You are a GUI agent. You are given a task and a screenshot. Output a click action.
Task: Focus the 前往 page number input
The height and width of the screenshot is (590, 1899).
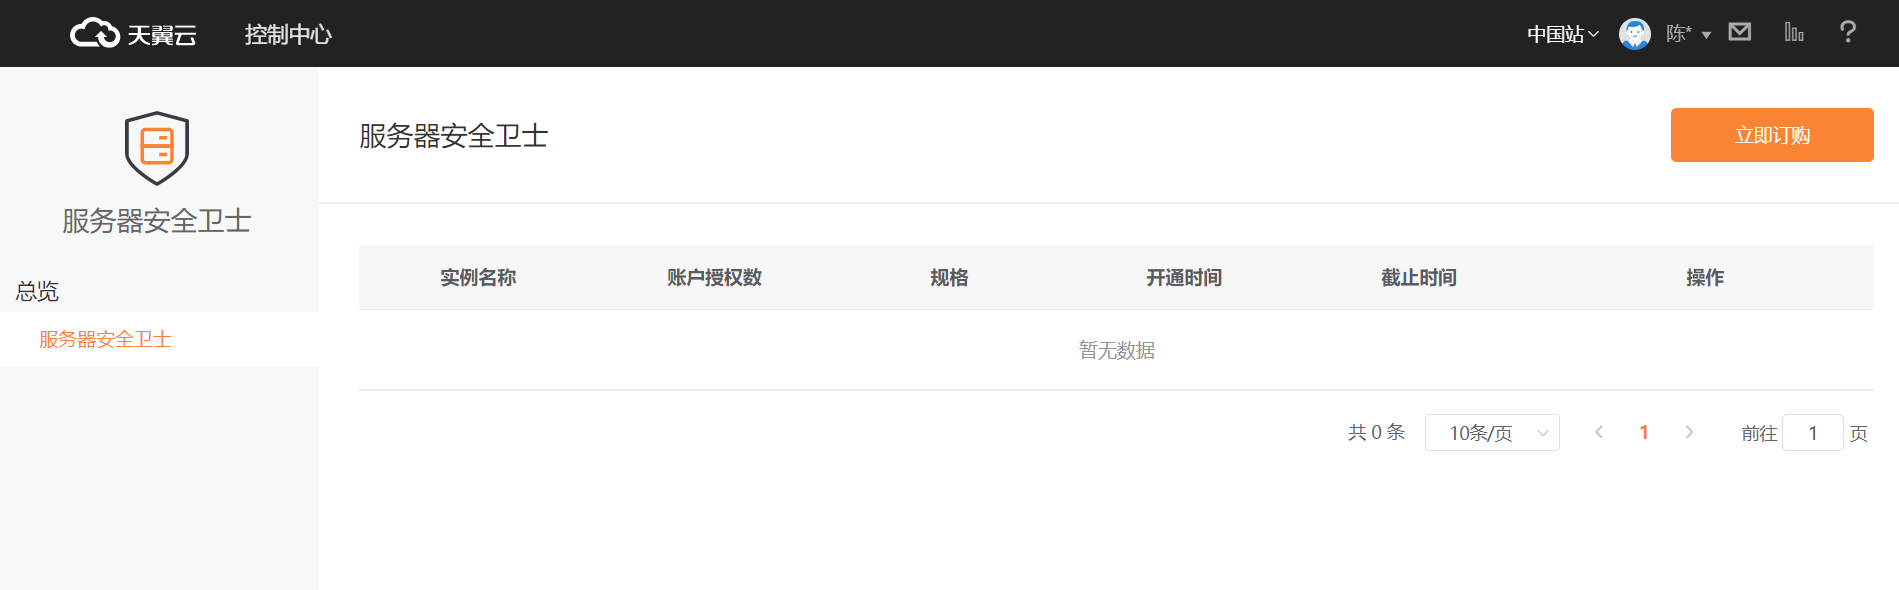point(1813,433)
